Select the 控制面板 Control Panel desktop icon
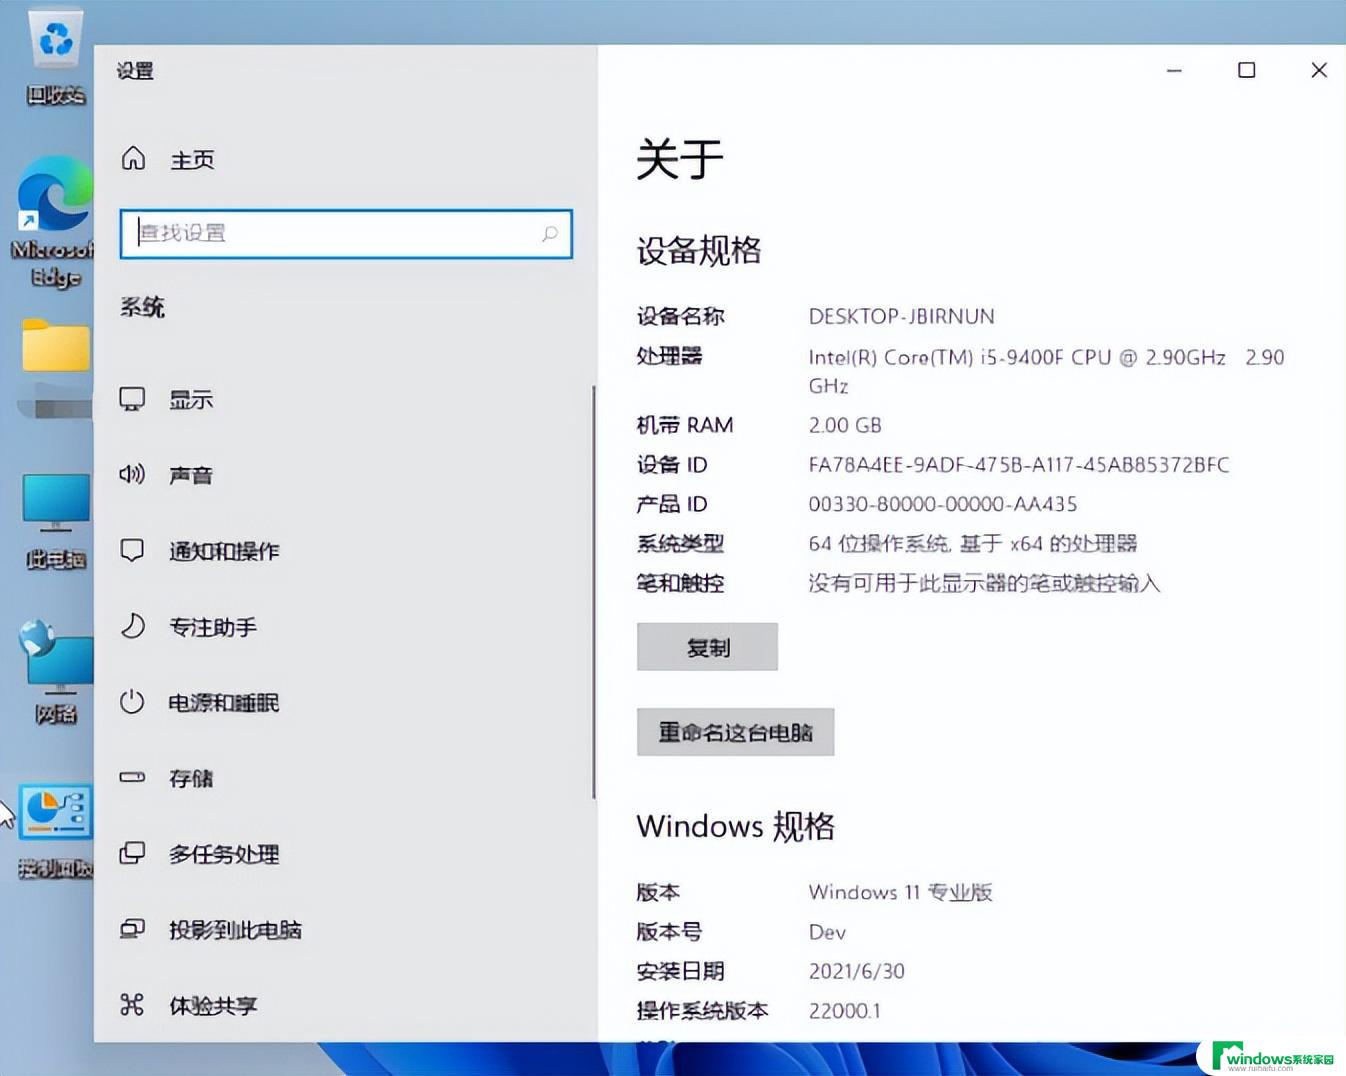This screenshot has height=1076, width=1346. pos(56,832)
